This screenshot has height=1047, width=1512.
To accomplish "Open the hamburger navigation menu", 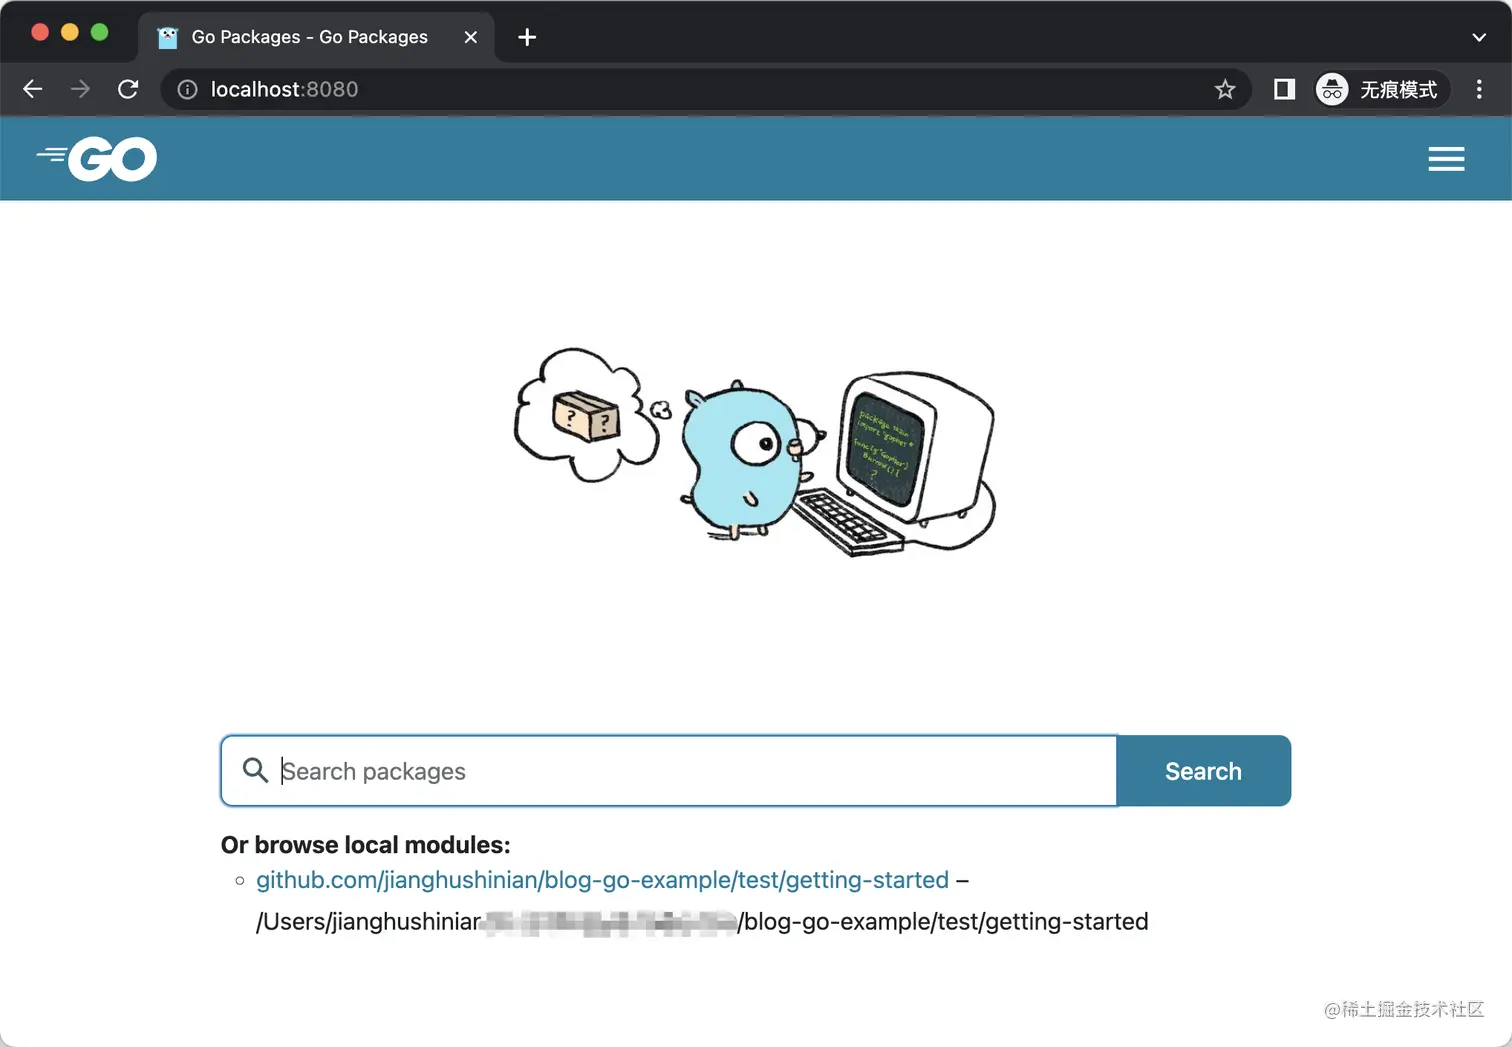I will (1446, 159).
